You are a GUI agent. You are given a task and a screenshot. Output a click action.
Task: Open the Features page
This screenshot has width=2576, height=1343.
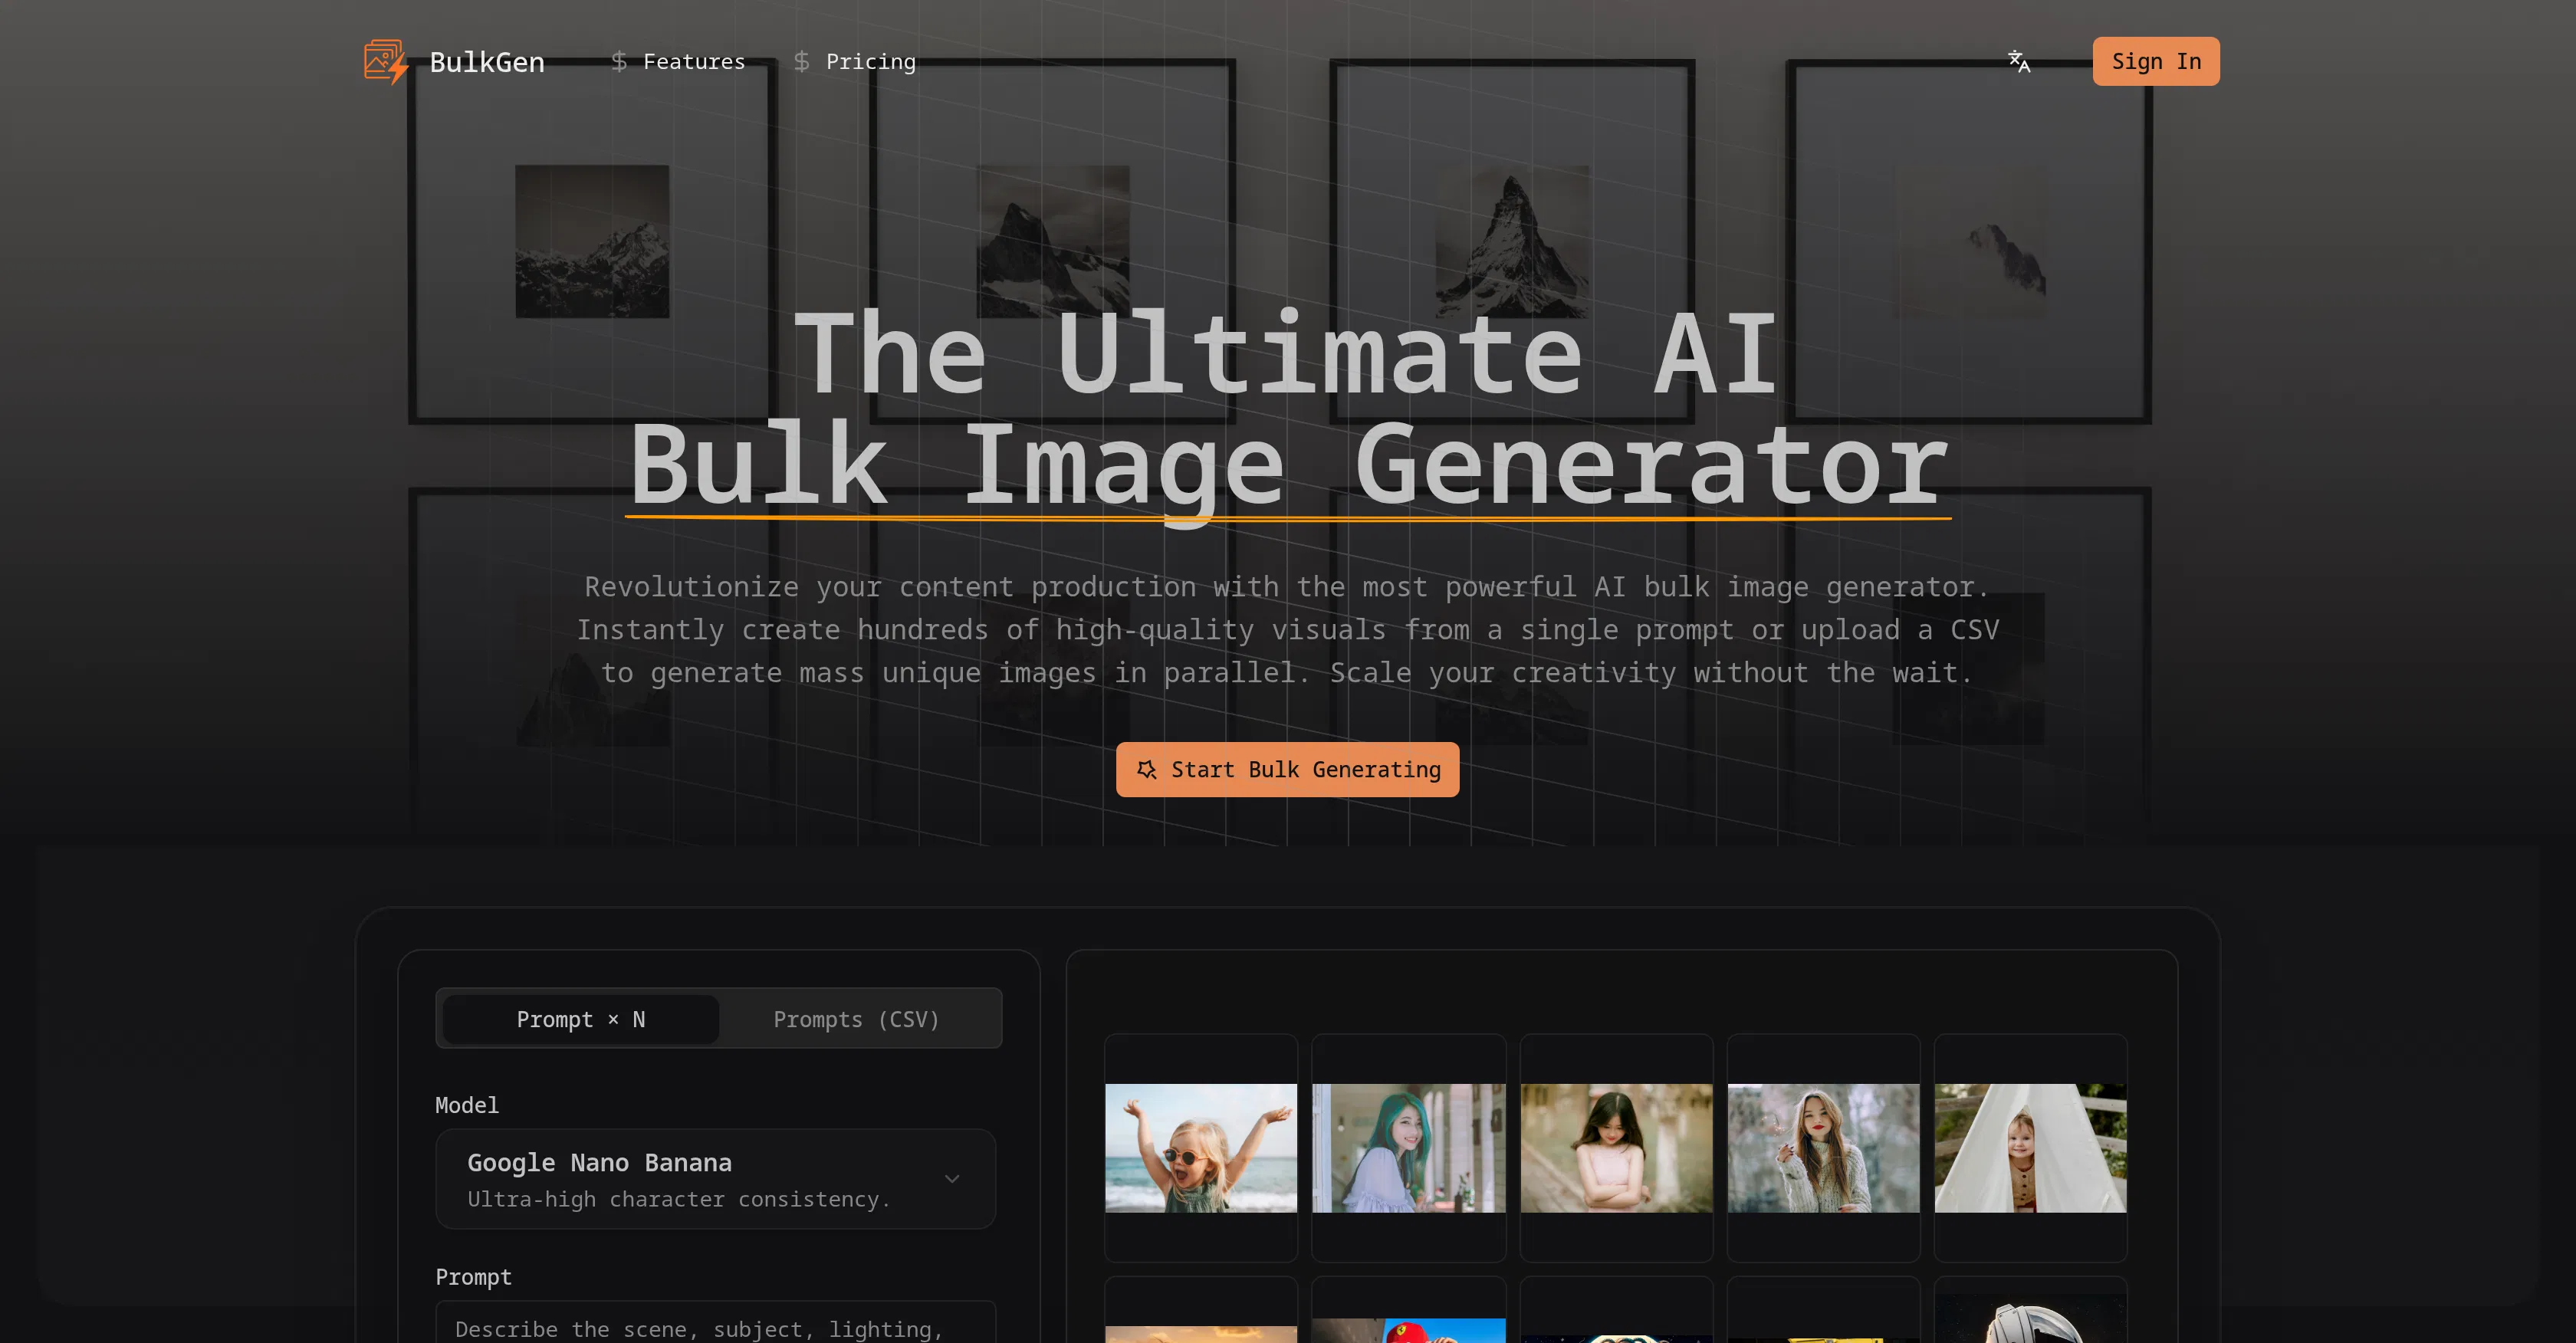tap(694, 61)
